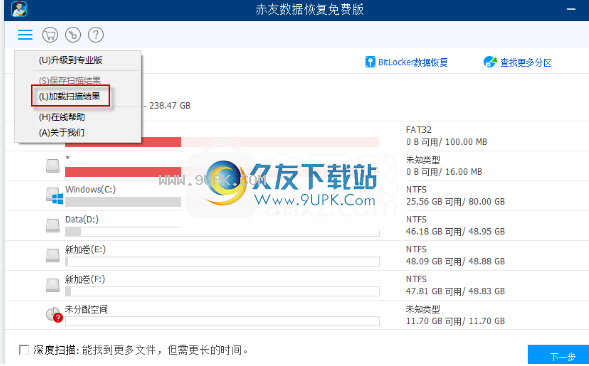This screenshot has width=589, height=366.
Task: Click 48.09 GB 可用/ 48.88 GB text
Action: [455, 261]
